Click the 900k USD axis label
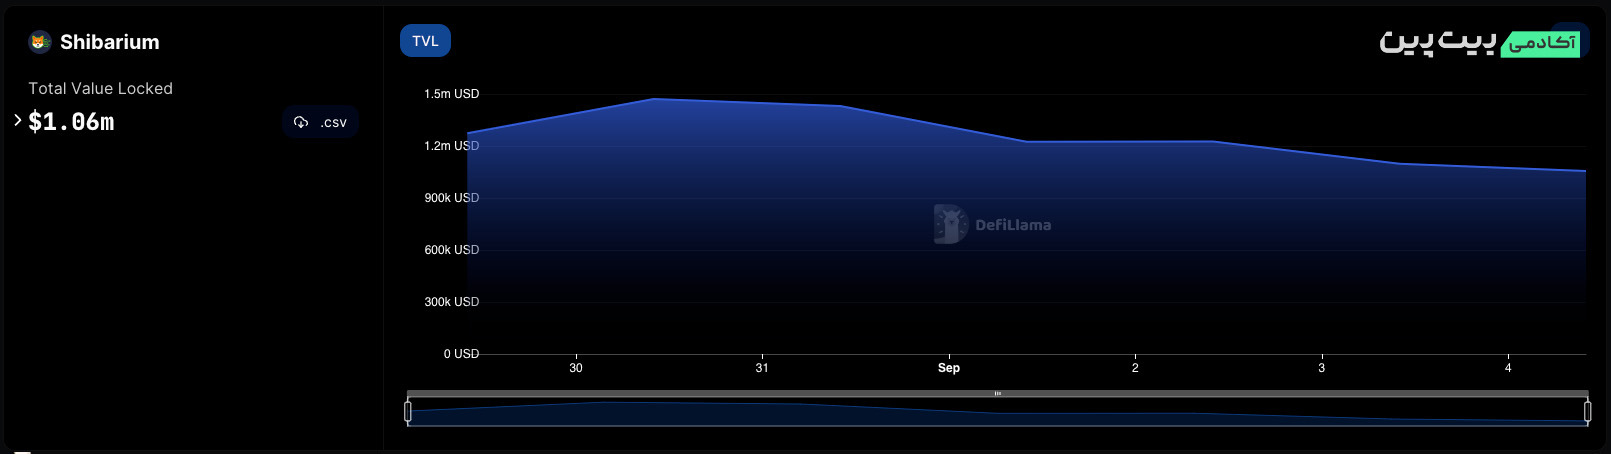 click(x=451, y=198)
